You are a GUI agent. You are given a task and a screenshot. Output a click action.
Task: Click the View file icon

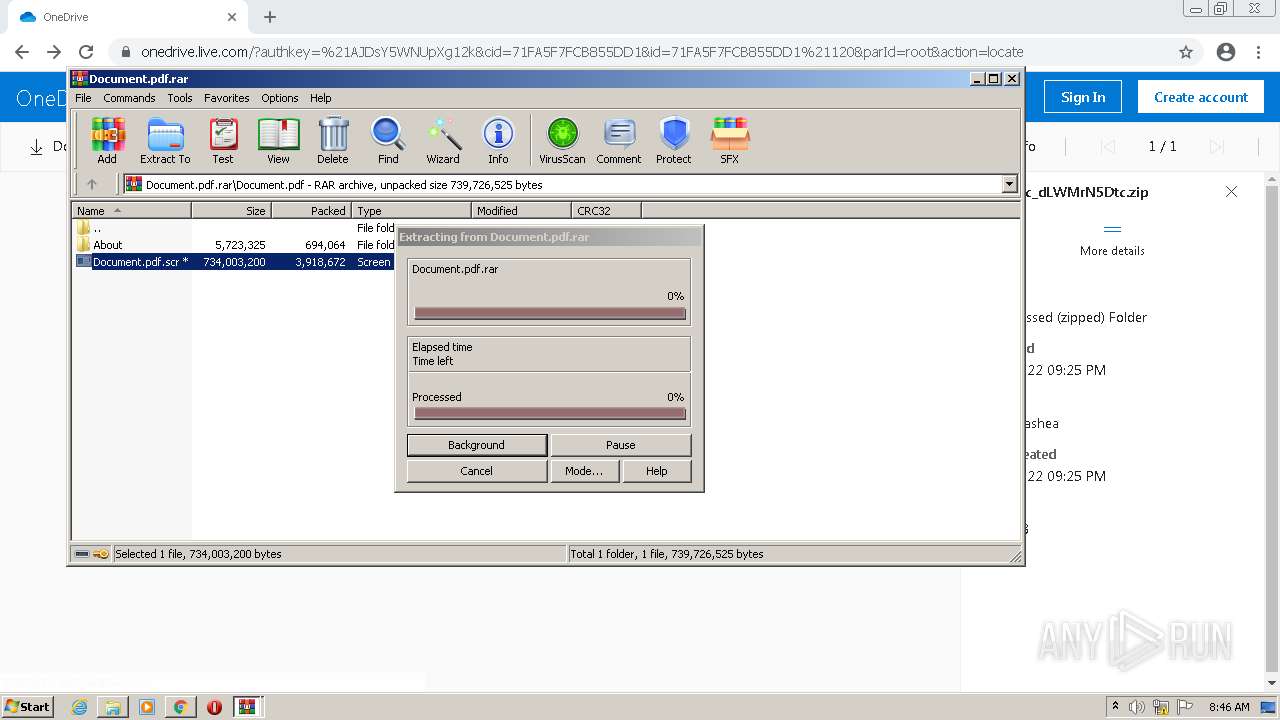point(278,140)
